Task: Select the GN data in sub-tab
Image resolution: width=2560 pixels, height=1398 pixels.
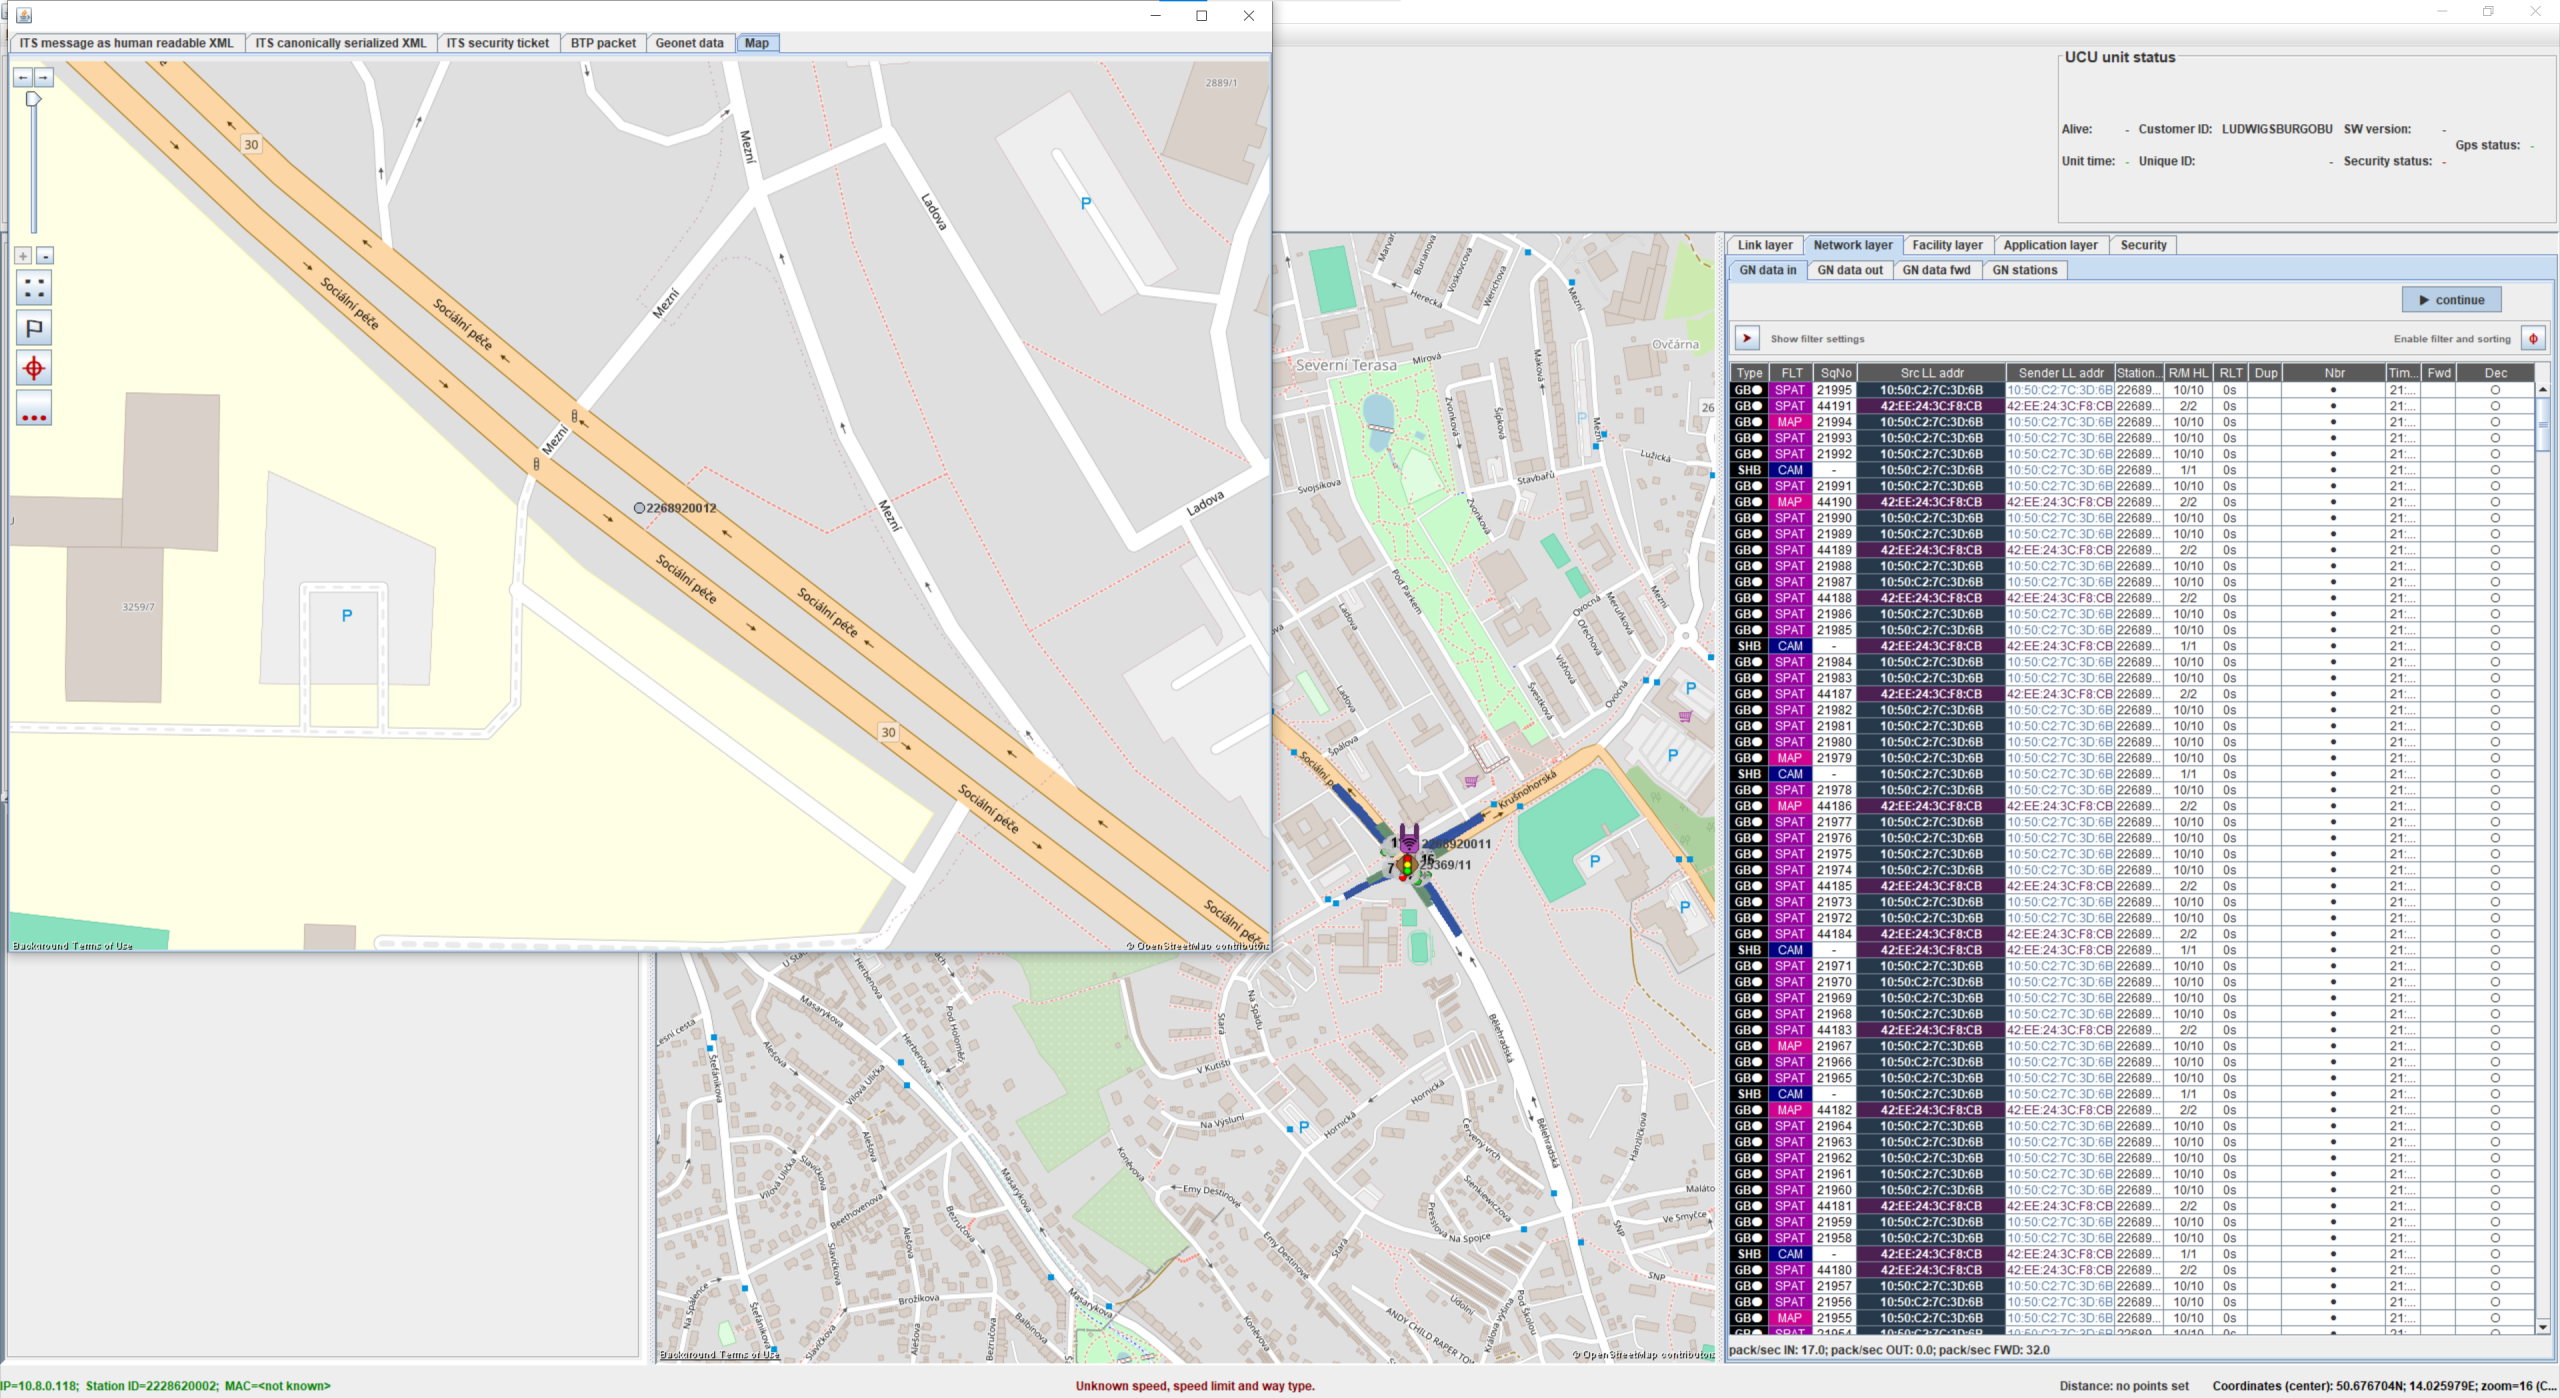Action: [1767, 270]
